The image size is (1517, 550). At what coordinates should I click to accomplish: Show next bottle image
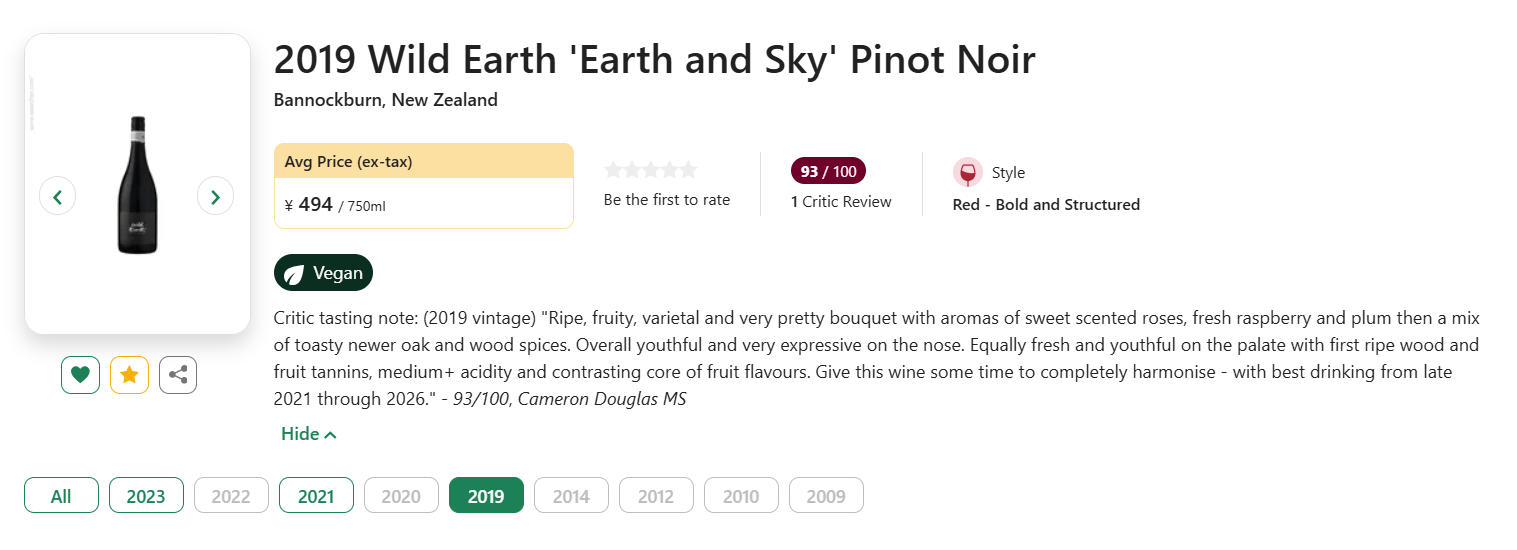[x=215, y=196]
